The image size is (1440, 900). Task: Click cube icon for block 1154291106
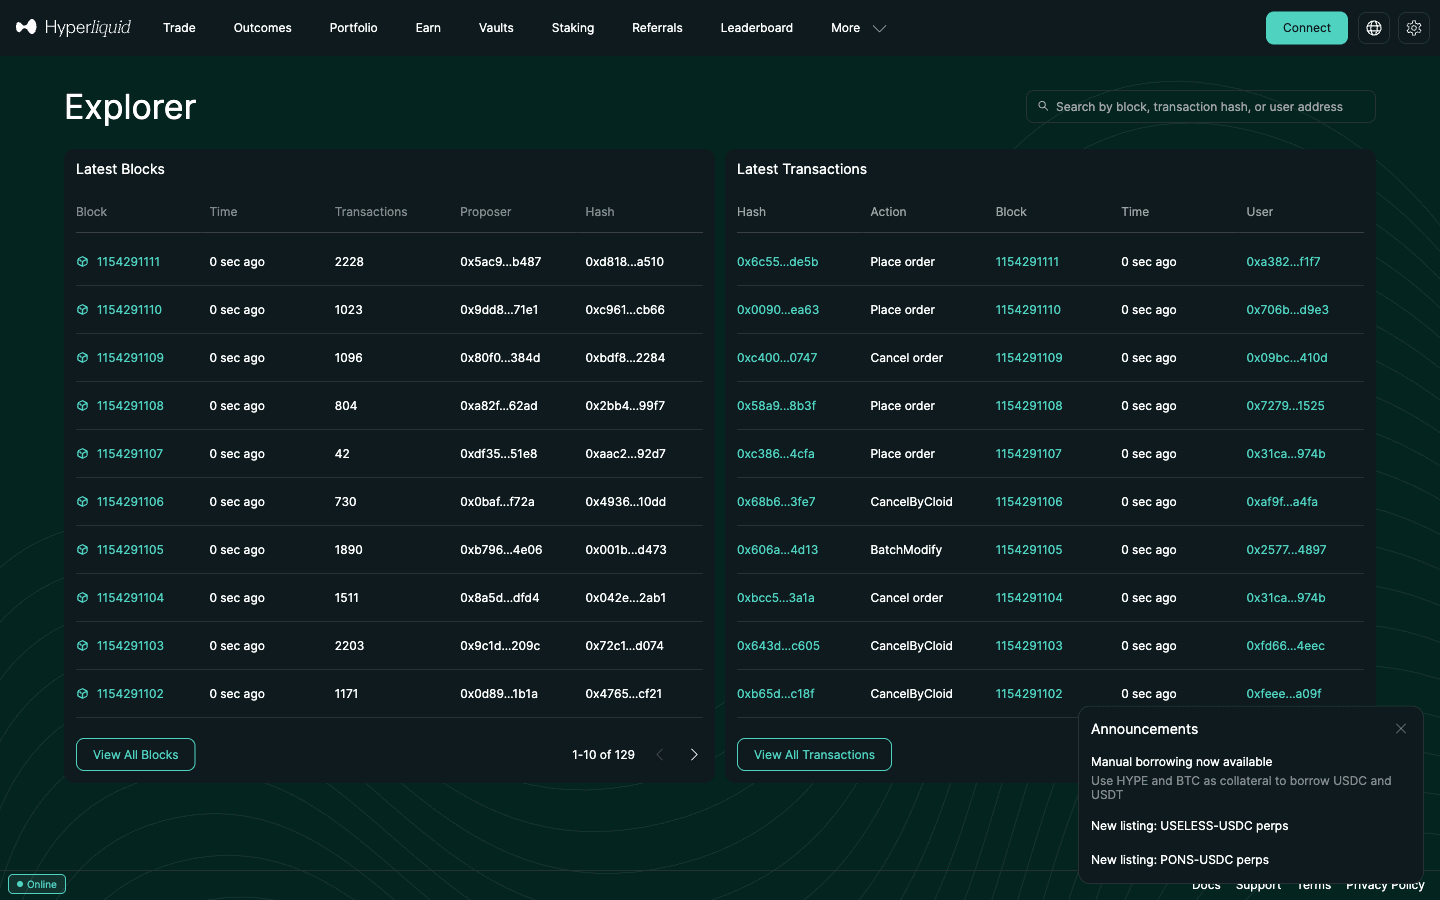(x=82, y=502)
